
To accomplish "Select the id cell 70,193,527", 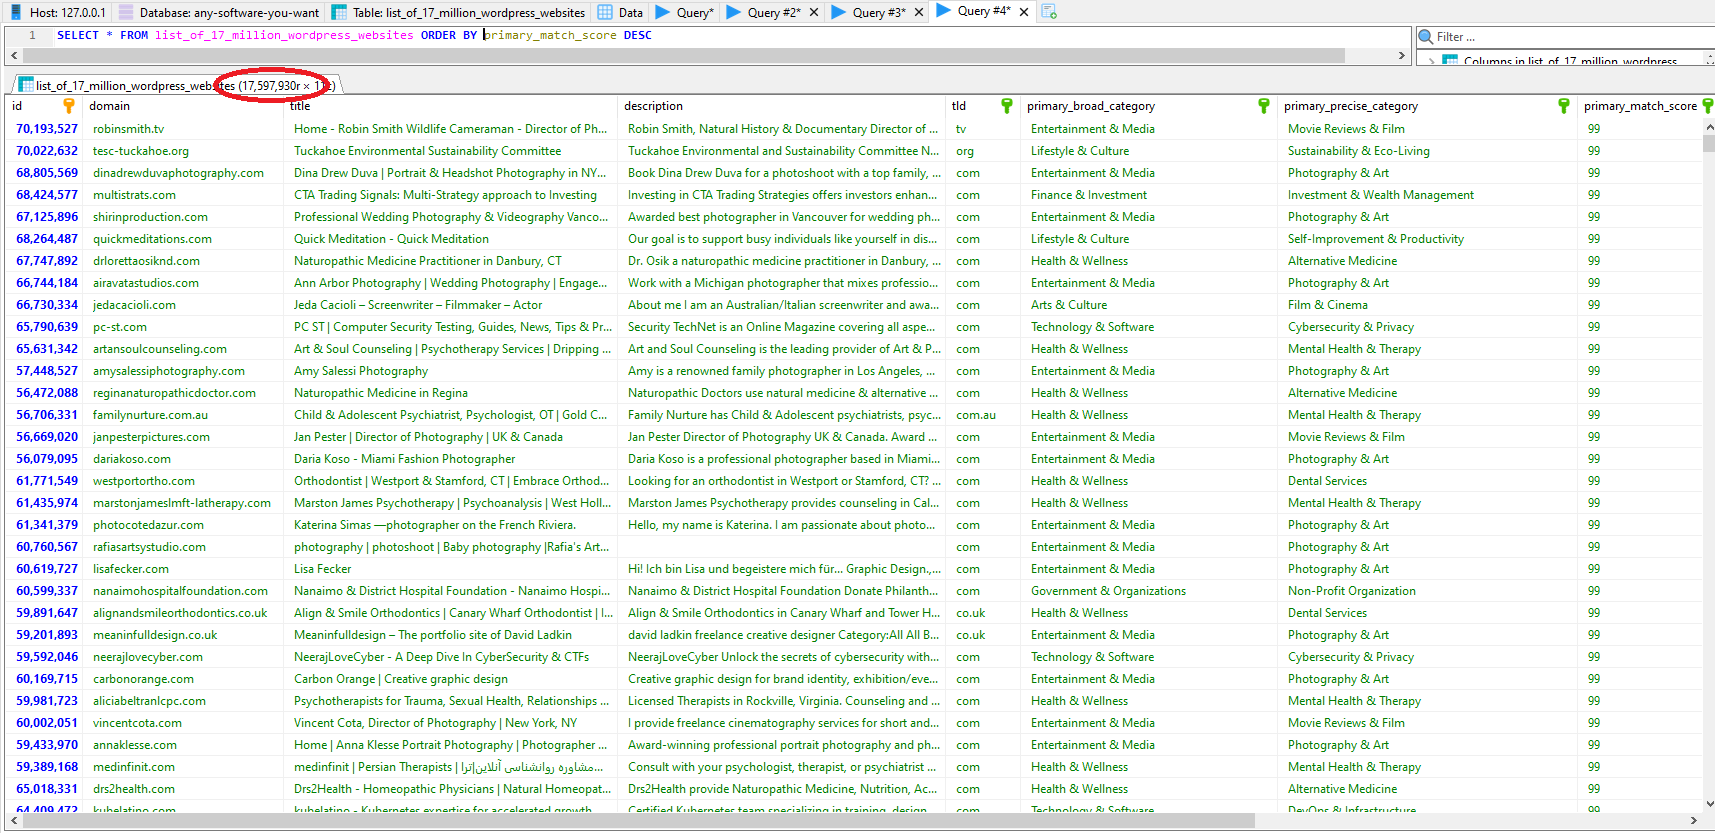I will 47,129.
